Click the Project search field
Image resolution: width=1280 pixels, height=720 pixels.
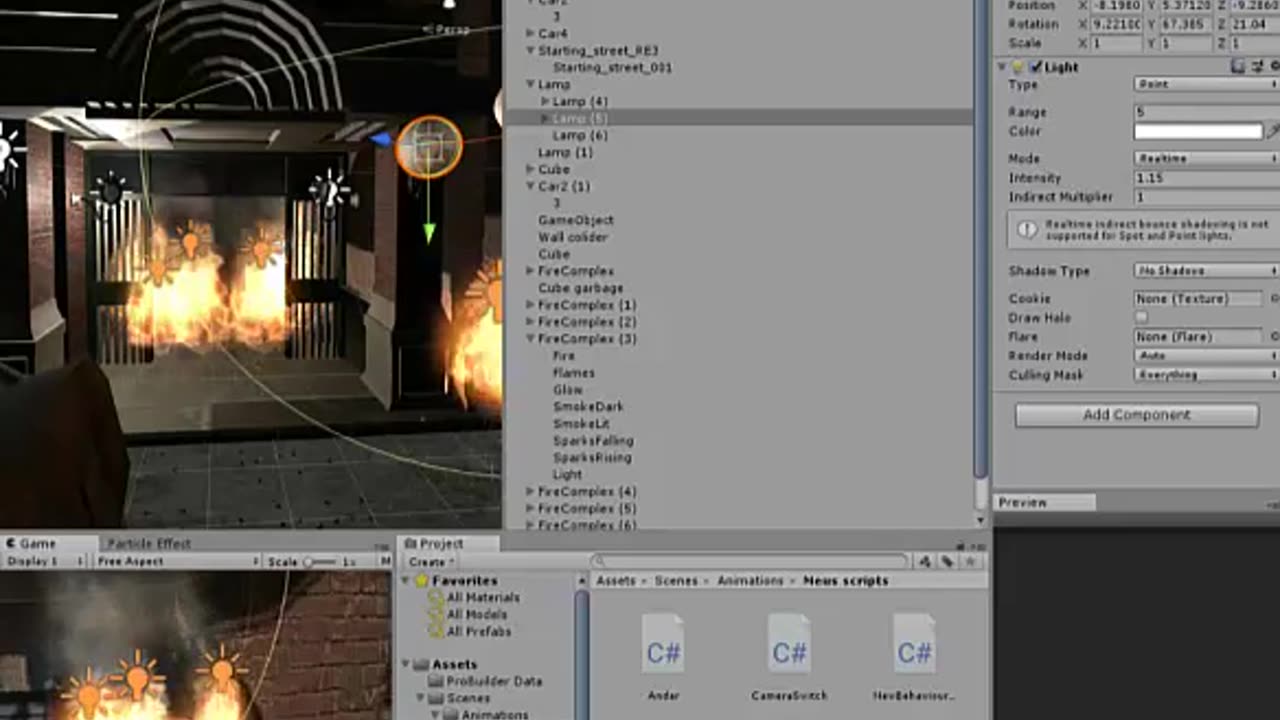(750, 562)
